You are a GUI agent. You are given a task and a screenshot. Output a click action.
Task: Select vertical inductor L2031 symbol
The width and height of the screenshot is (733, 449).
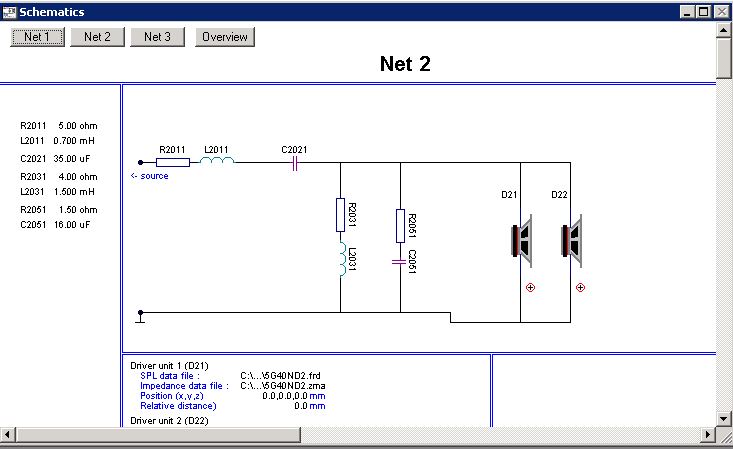(342, 259)
